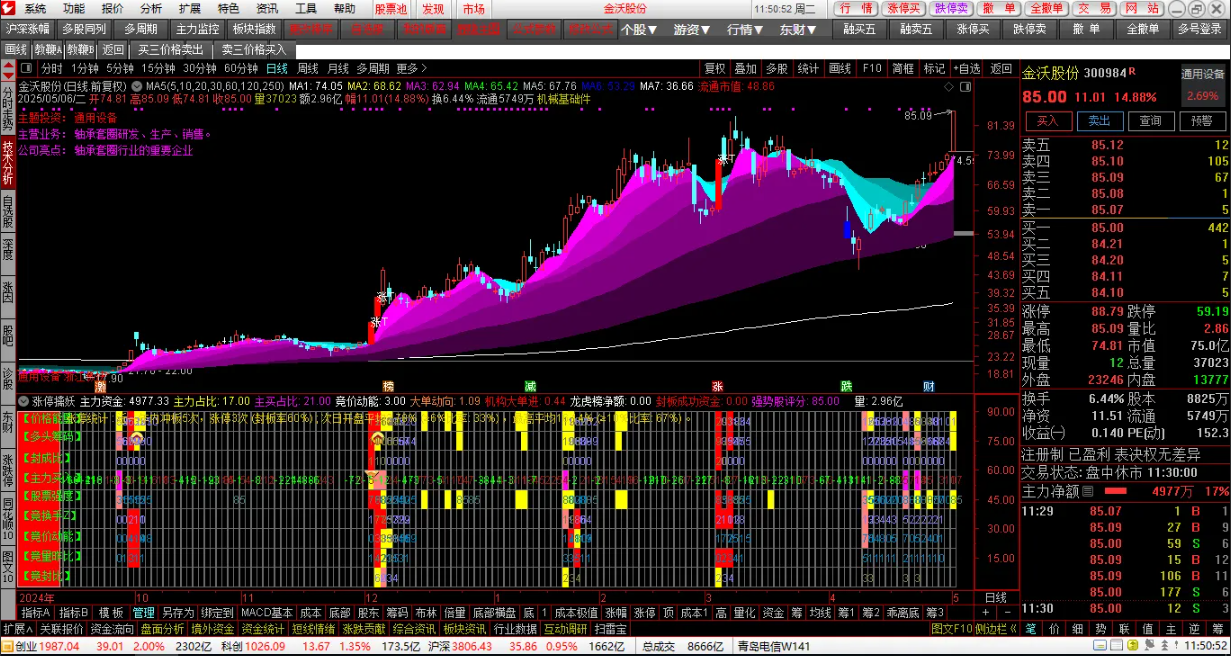Click the 财 marker icon below the chart
The width and height of the screenshot is (1231, 656).
929,386
